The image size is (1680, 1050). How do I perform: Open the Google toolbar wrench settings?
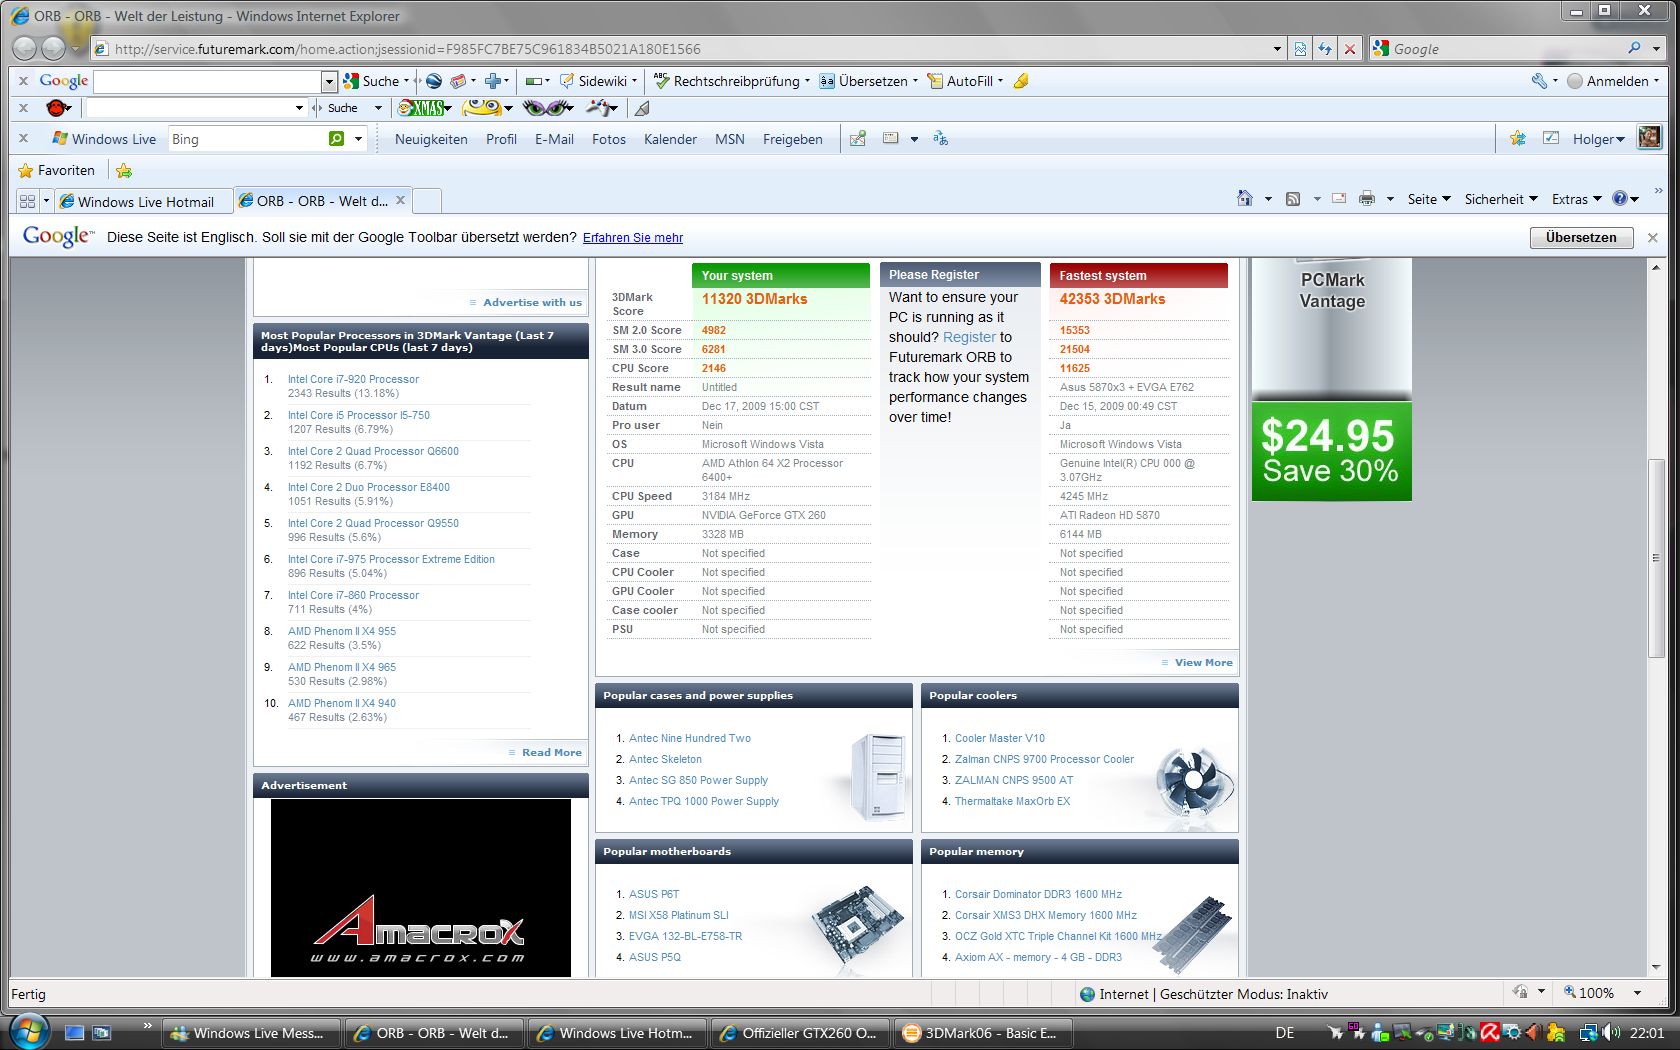coord(1539,81)
